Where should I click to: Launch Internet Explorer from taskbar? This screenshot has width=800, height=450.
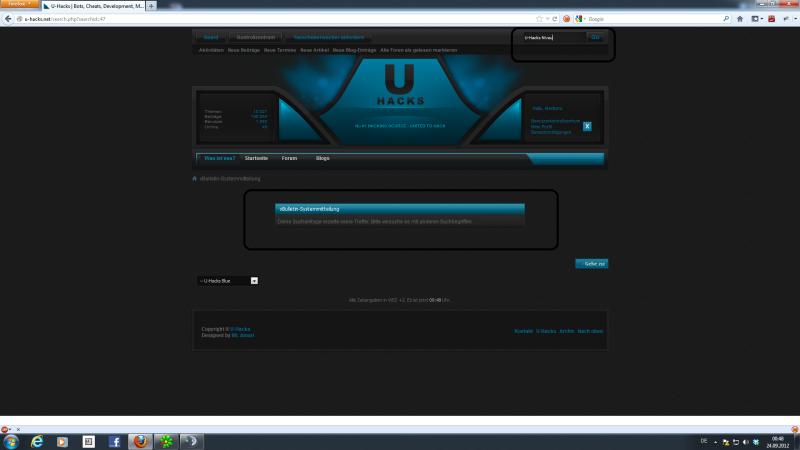click(x=37, y=441)
